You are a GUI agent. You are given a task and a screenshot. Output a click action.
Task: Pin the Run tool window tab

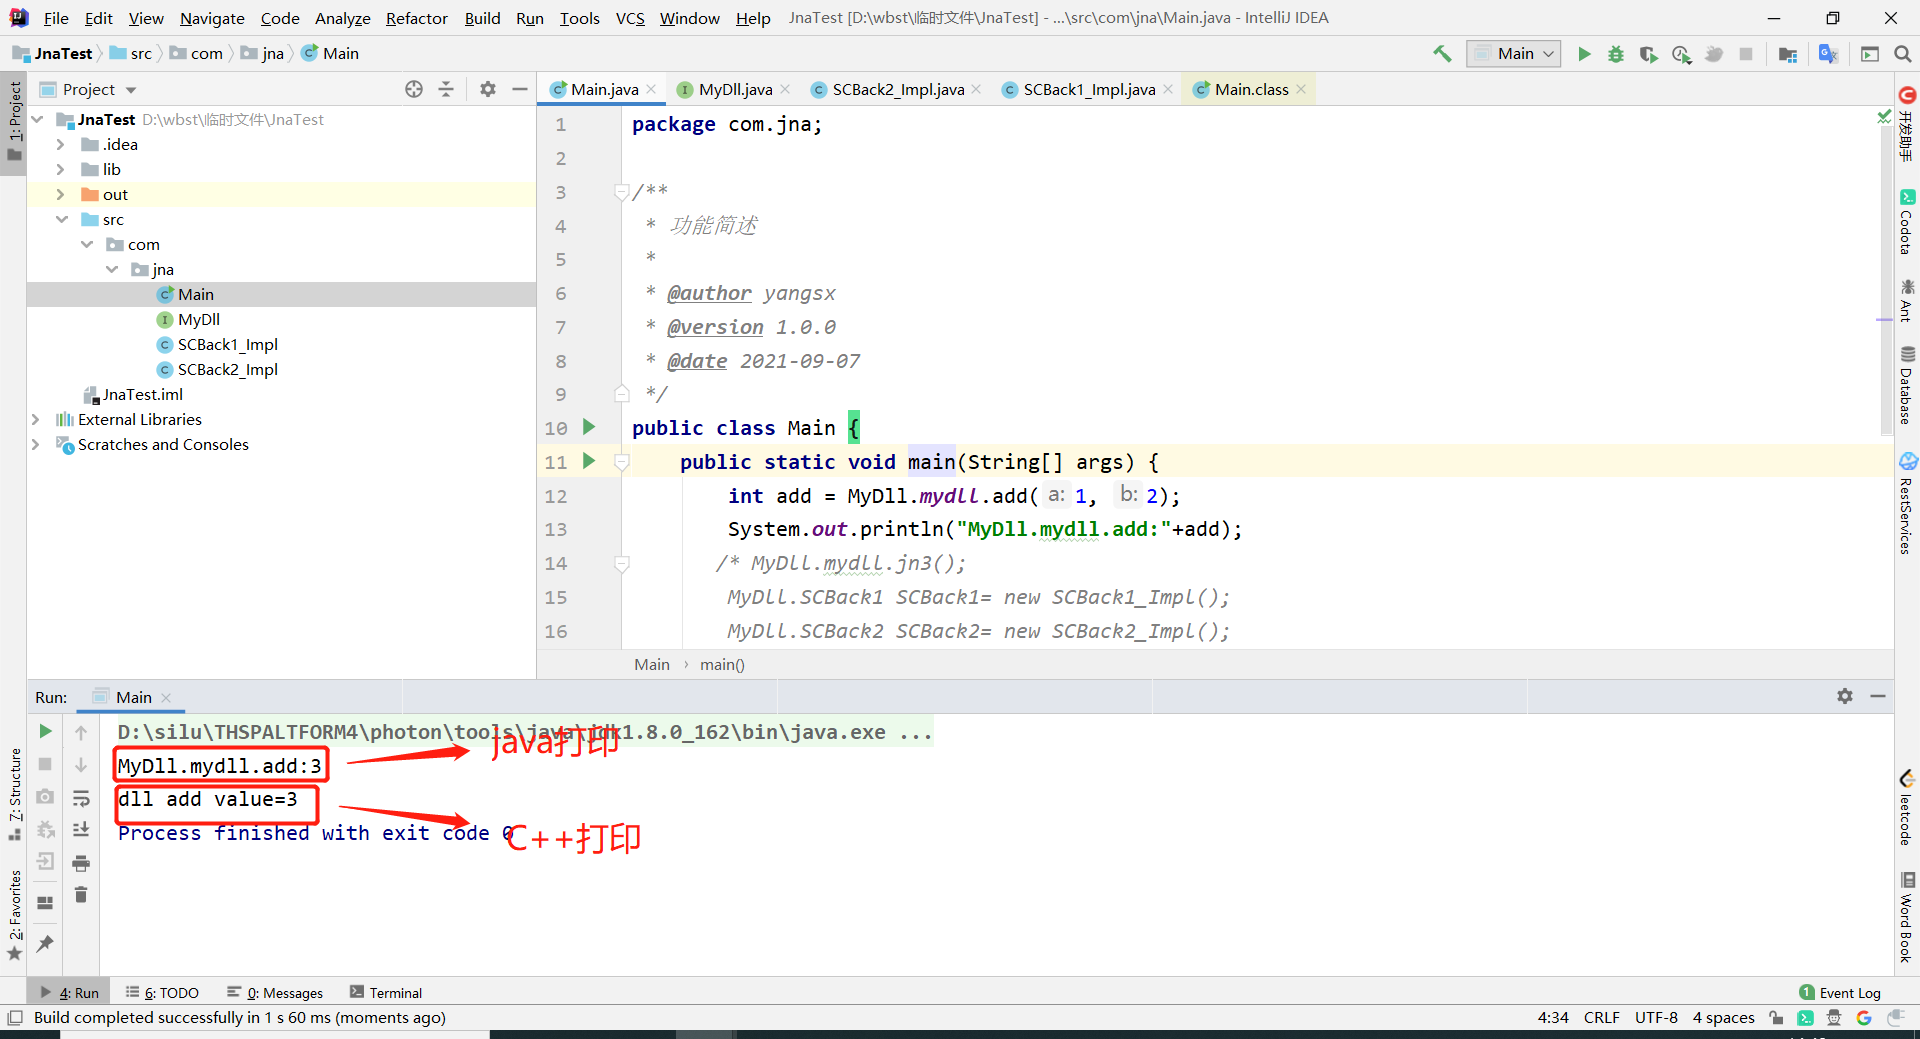44,944
